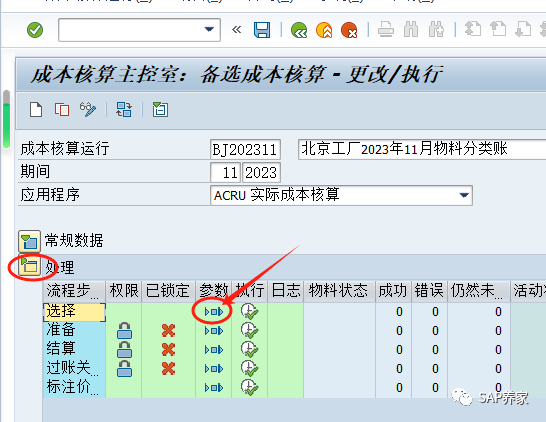Click the lock icon in 过账关 row
The width and height of the screenshot is (546, 422).
click(124, 368)
